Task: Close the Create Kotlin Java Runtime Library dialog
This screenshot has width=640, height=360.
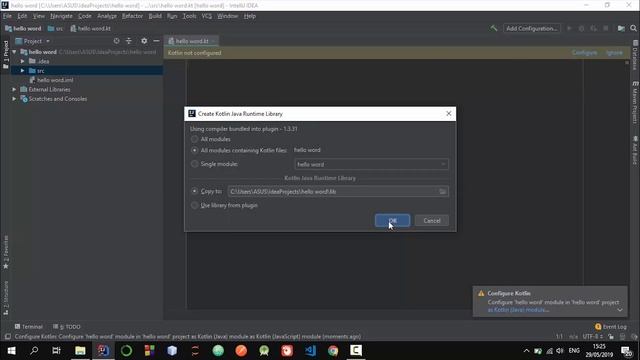Action: (449, 113)
